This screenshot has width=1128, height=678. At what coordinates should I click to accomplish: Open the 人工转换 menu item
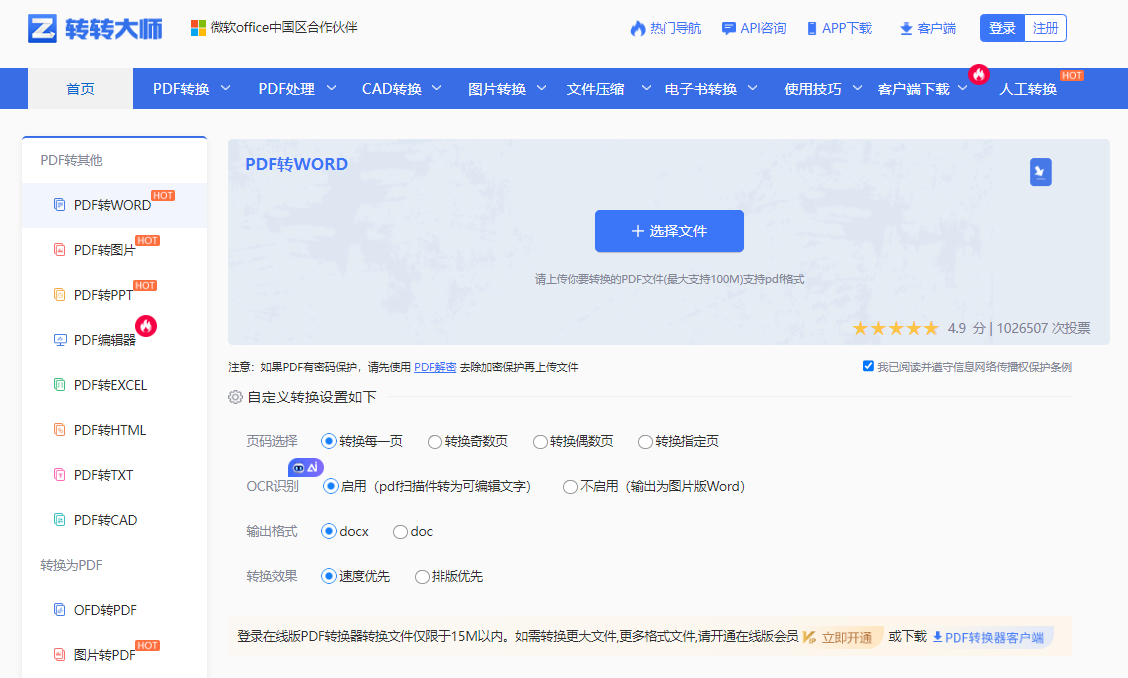coord(1028,88)
